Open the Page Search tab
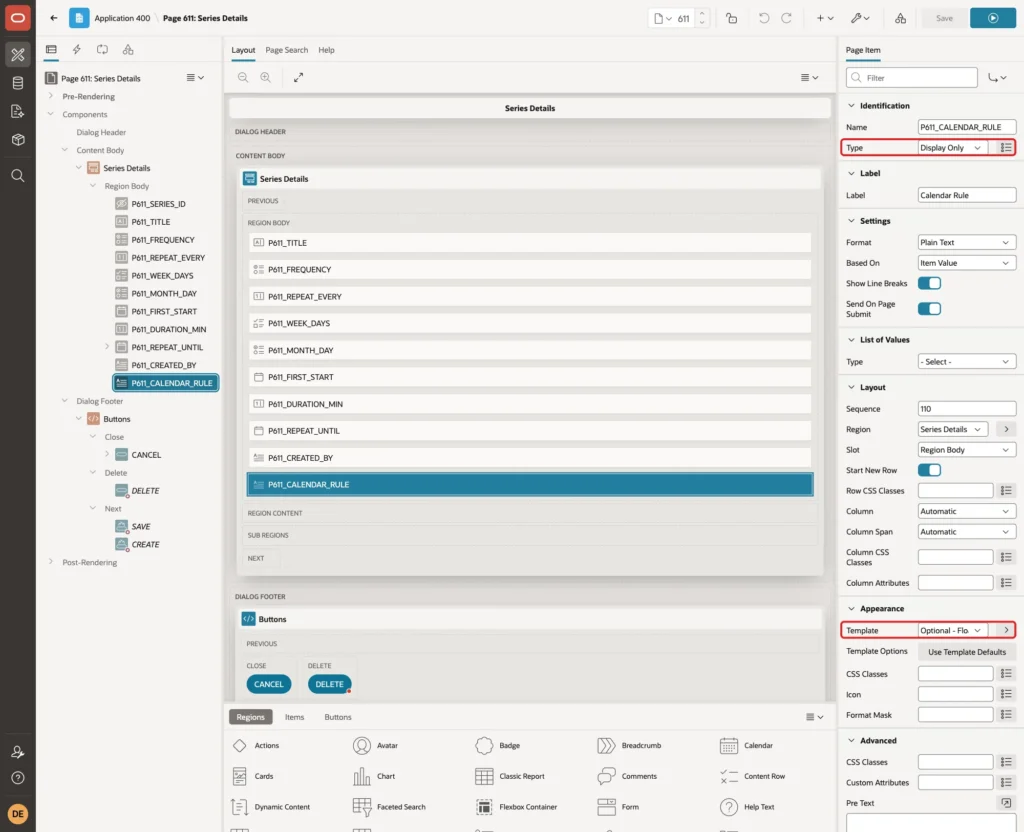This screenshot has width=1024, height=832. [x=286, y=50]
